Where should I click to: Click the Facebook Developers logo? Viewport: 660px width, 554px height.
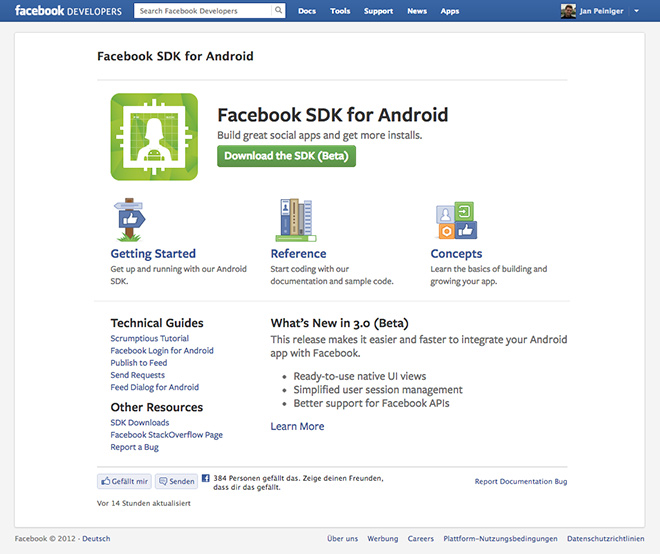pos(68,11)
